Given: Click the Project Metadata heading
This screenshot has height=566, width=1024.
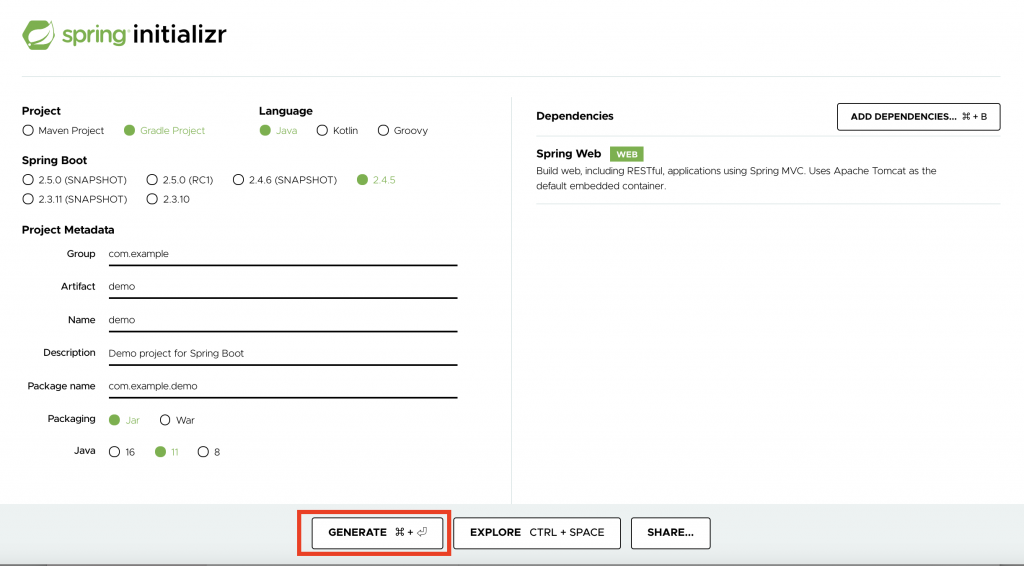Looking at the screenshot, I should [68, 230].
